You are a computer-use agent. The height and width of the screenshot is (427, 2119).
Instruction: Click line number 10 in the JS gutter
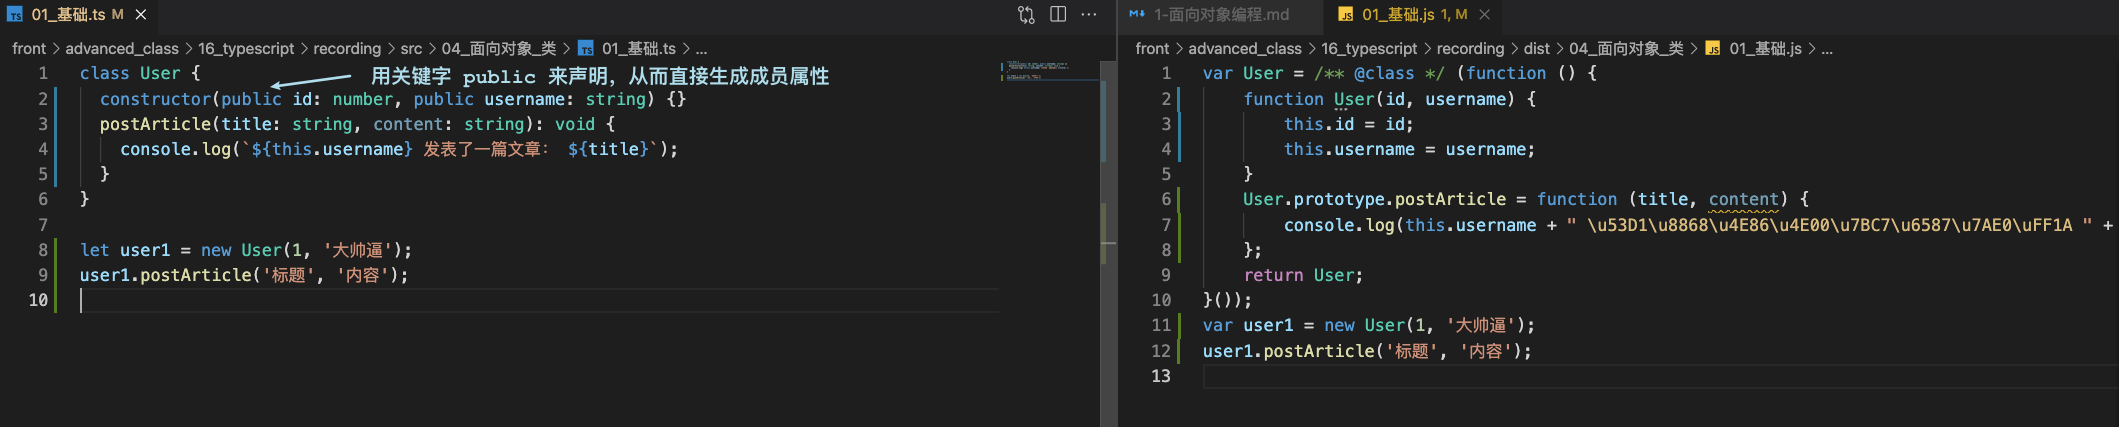click(x=1161, y=300)
